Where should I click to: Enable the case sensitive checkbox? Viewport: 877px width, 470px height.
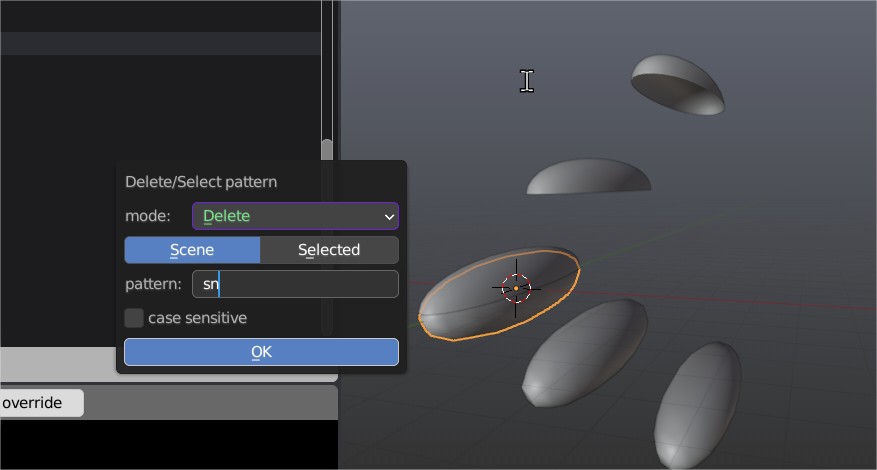pos(134,318)
